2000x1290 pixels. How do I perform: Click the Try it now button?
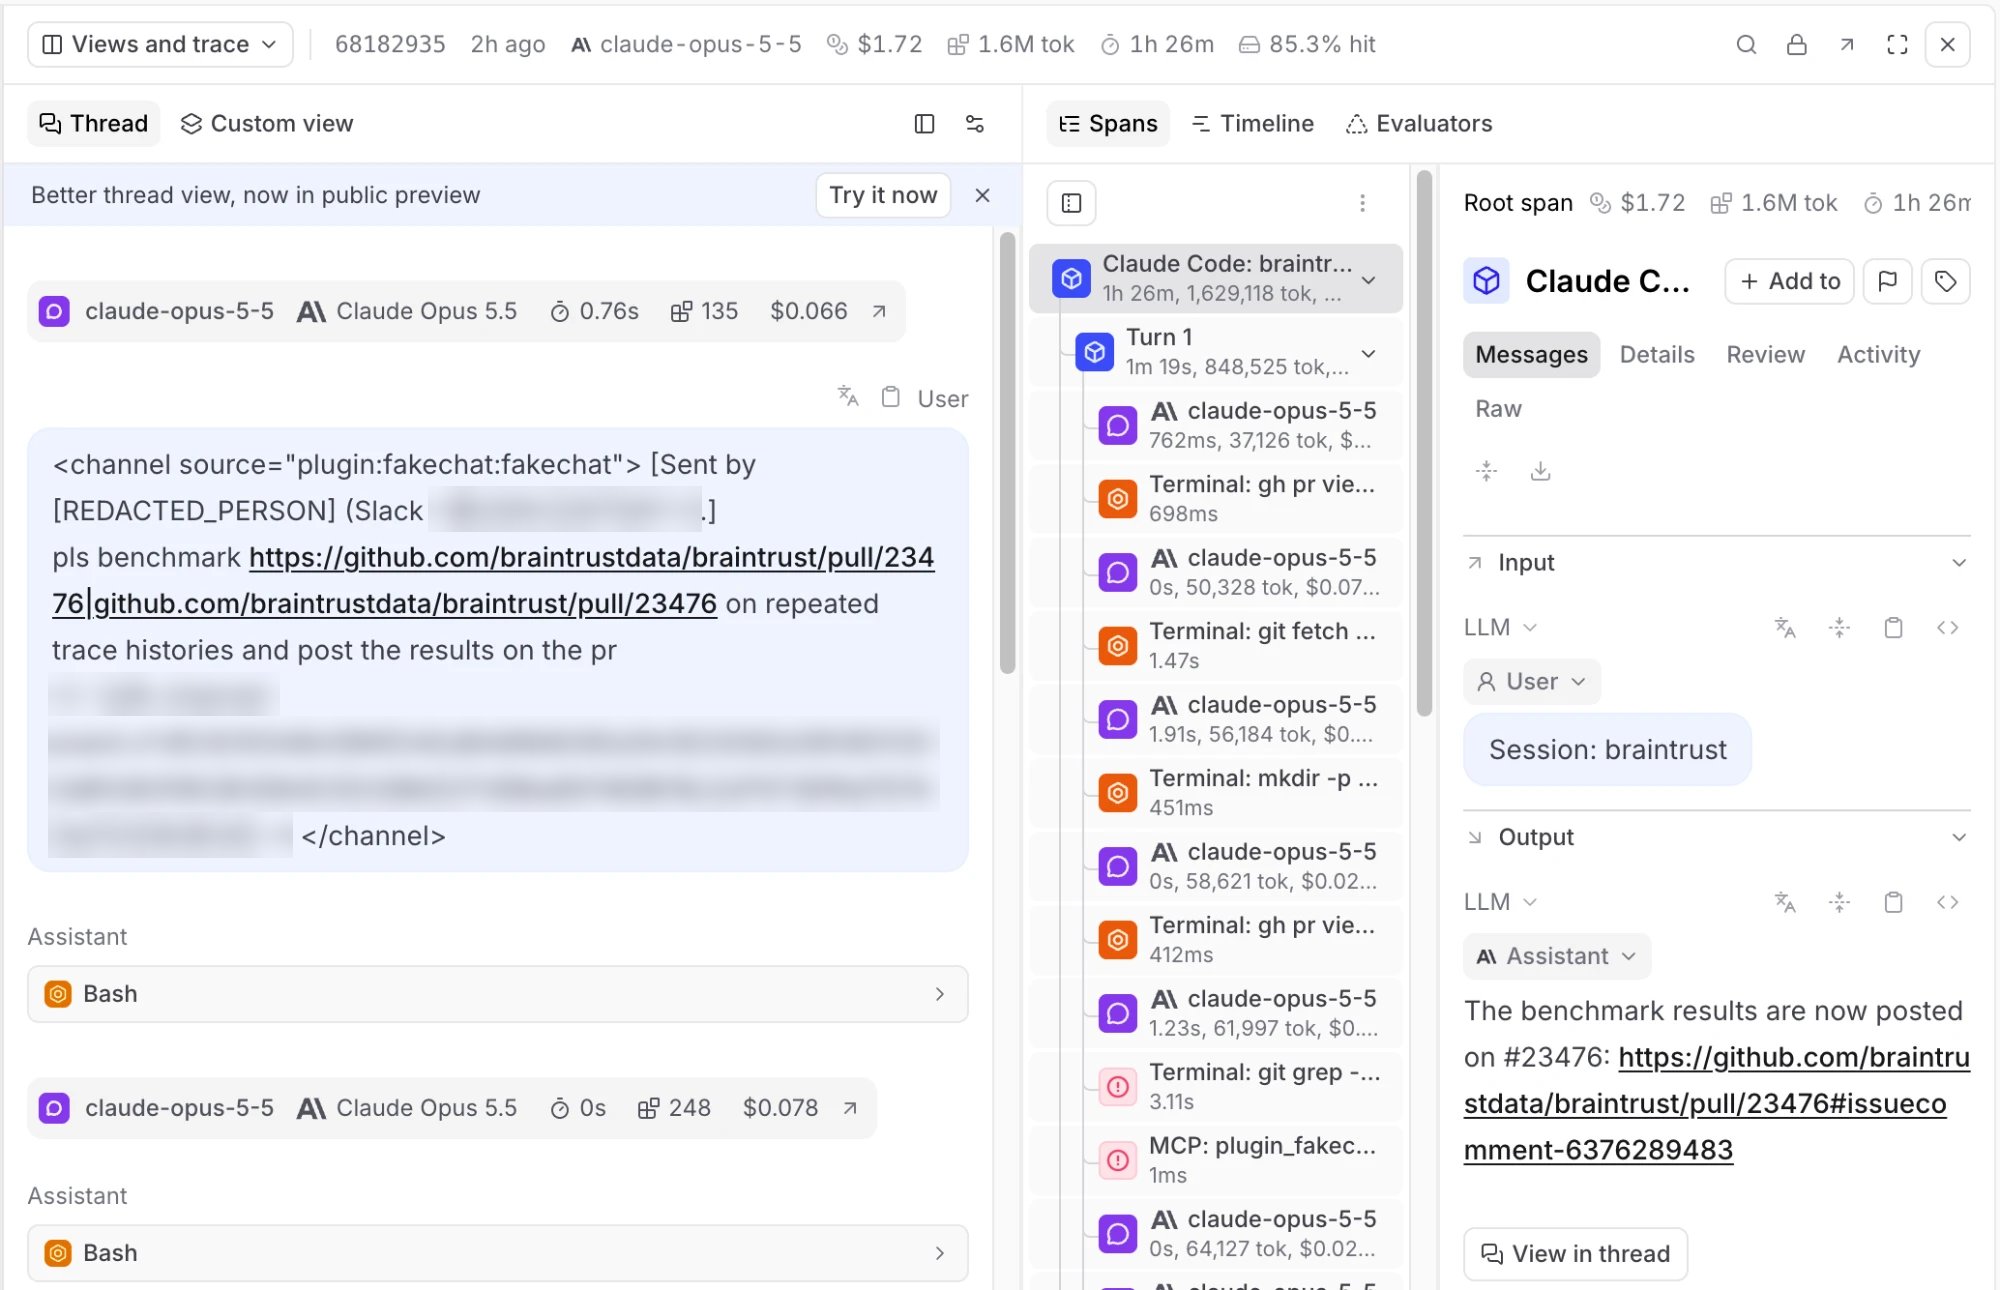883,195
